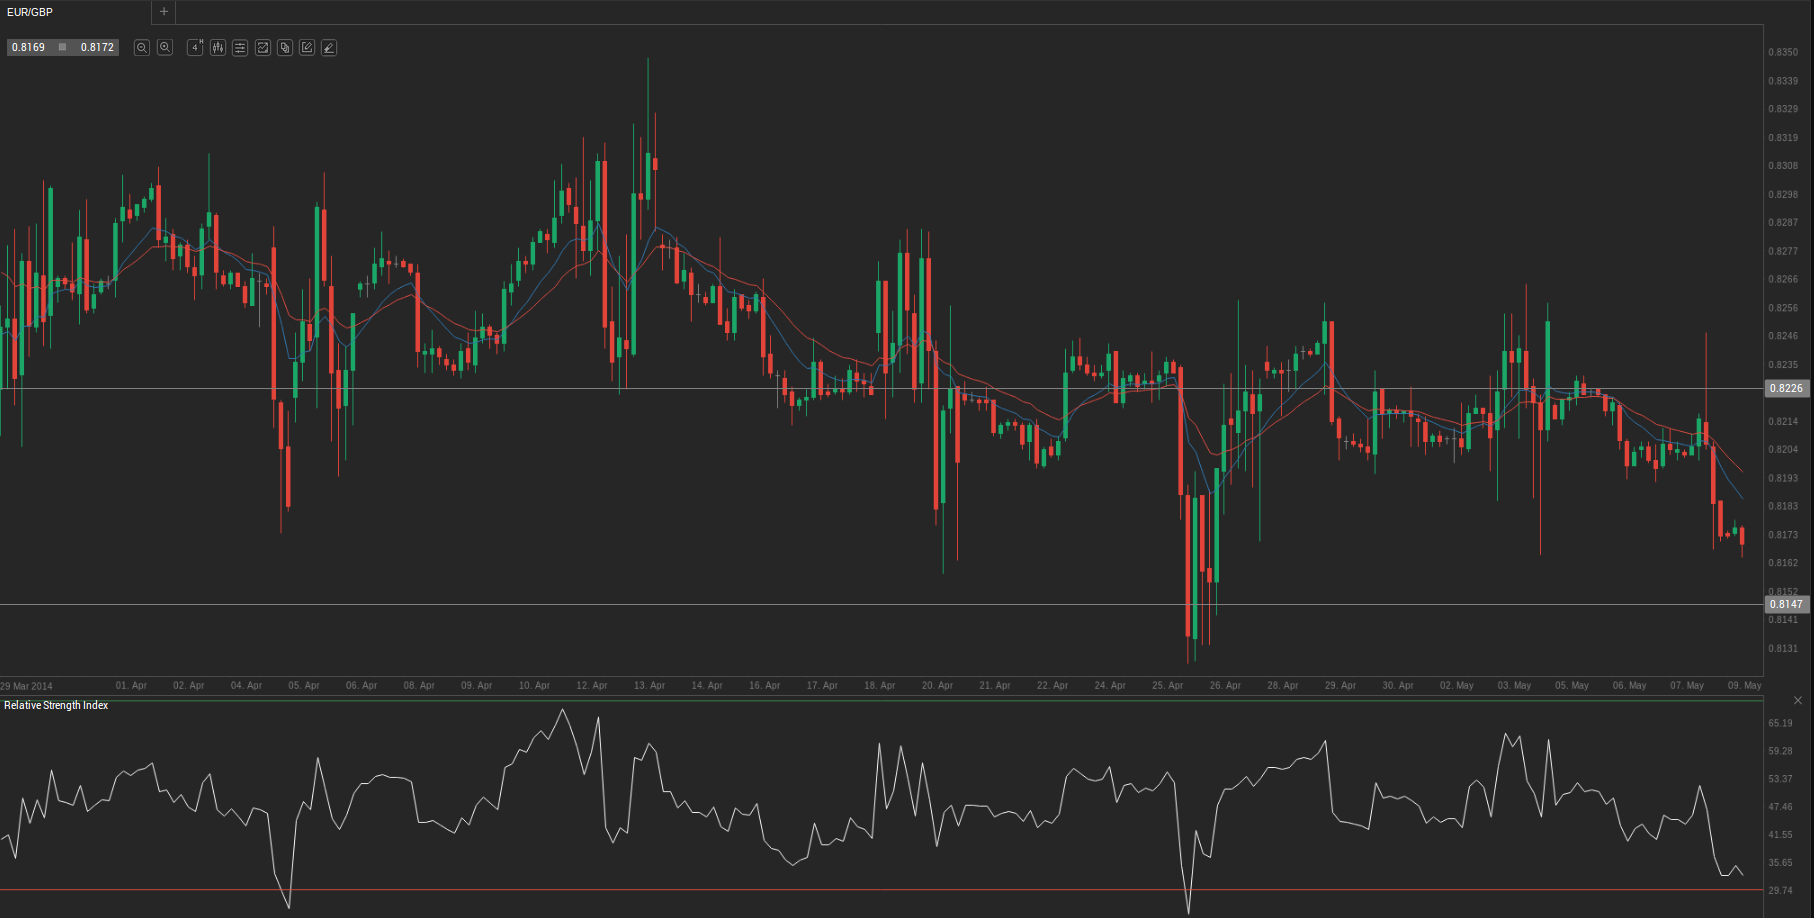Image resolution: width=1814 pixels, height=918 pixels.
Task: Click the 29.74 RSI axis value
Action: (1780, 891)
